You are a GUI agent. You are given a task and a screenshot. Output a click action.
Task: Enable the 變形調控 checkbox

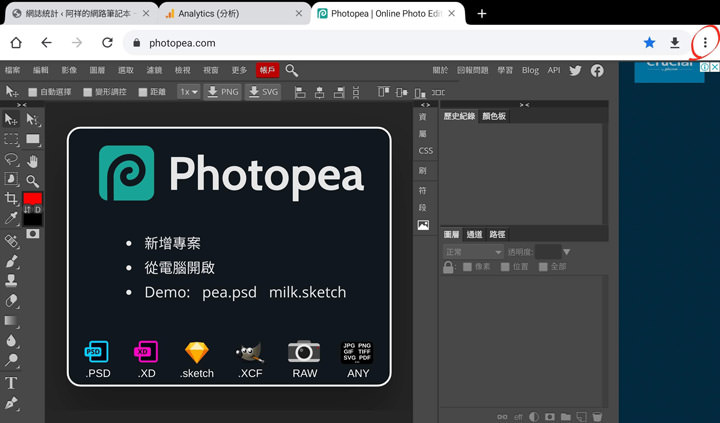click(x=88, y=92)
